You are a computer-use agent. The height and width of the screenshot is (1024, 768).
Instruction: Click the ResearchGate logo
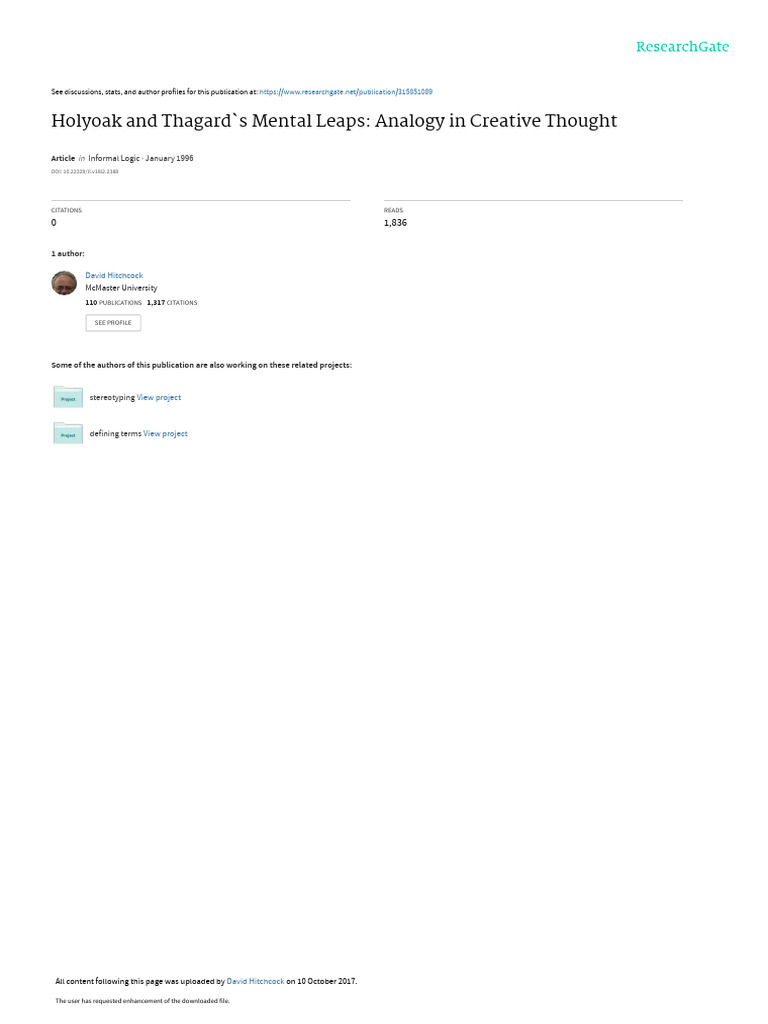[x=682, y=46]
